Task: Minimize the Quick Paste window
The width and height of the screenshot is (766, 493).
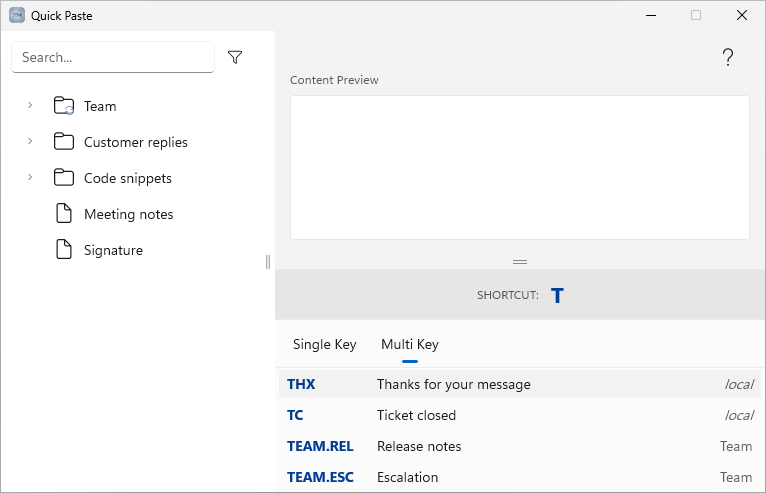Action: 651,16
